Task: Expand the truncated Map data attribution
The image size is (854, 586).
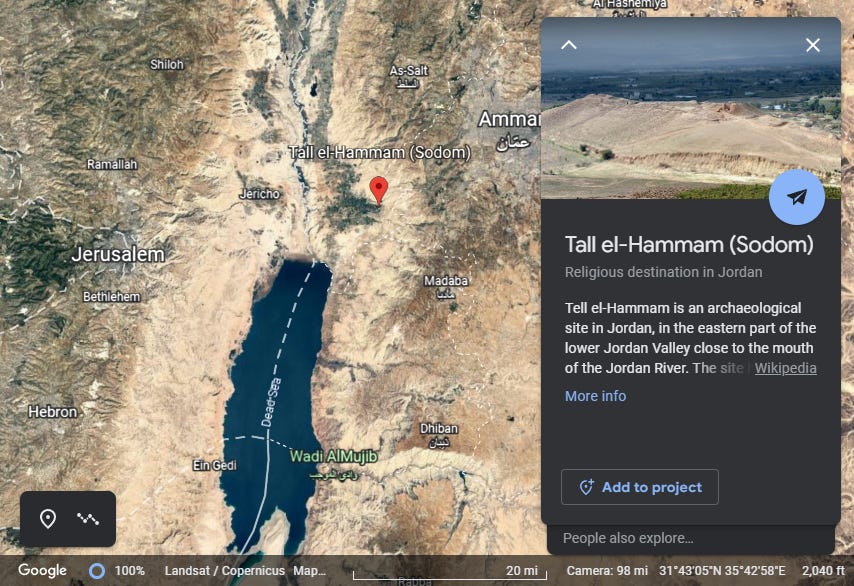Action: tap(309, 571)
